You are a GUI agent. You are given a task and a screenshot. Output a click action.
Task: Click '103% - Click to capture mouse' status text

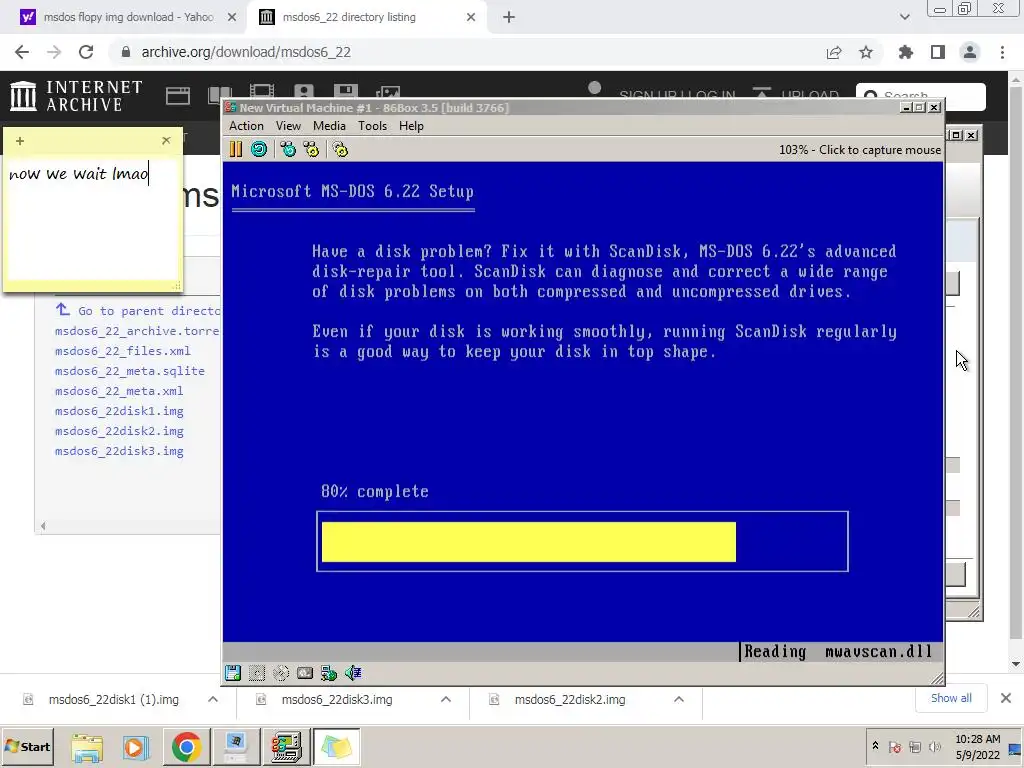(x=859, y=150)
